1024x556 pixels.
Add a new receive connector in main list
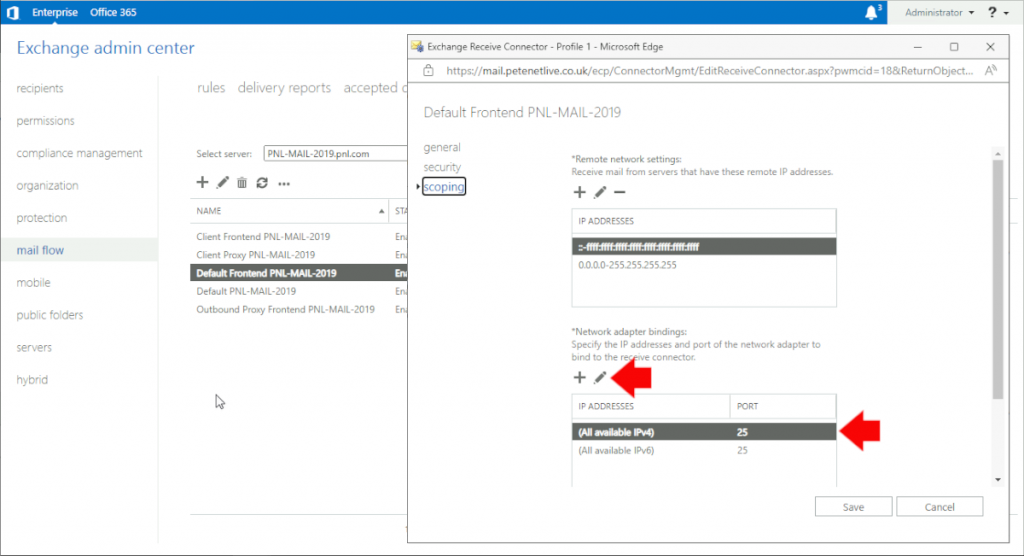pos(202,183)
